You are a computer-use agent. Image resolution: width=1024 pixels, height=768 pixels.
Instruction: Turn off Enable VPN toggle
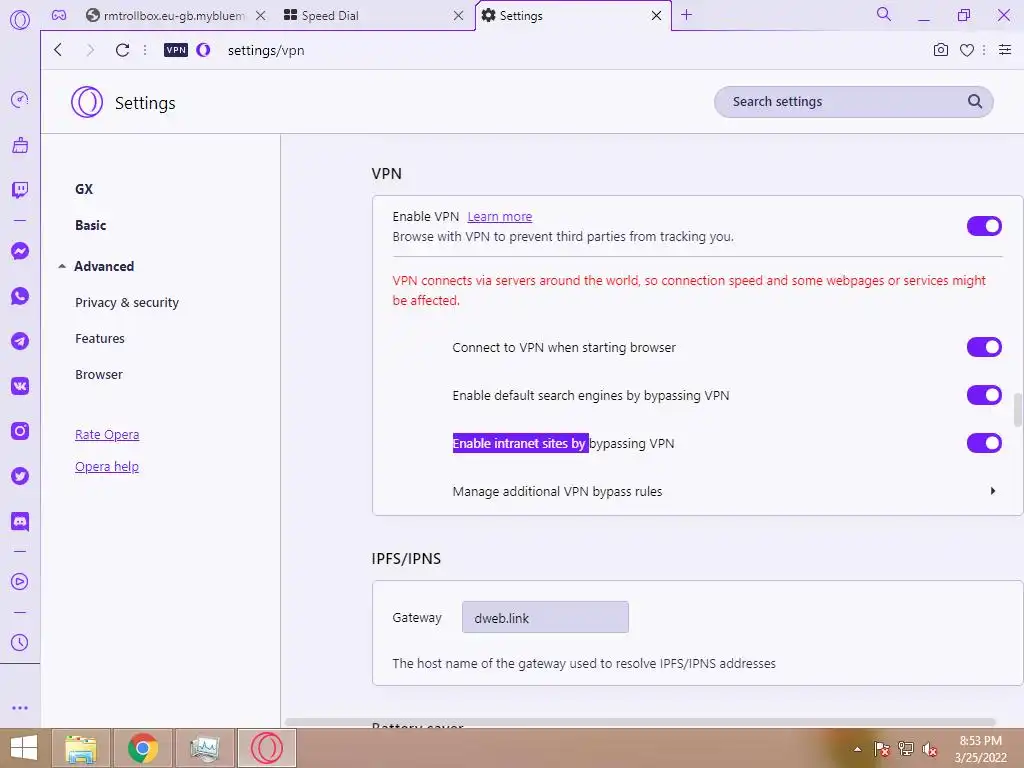(984, 226)
